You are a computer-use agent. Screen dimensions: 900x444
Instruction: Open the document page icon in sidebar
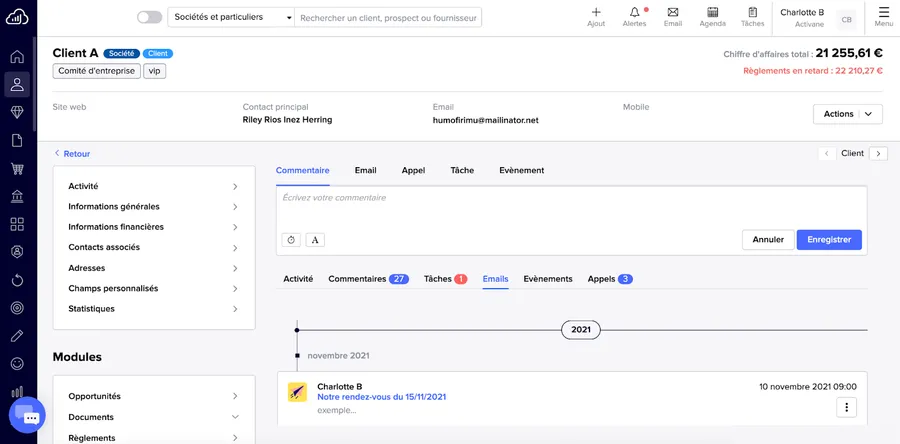pyautogui.click(x=17, y=141)
